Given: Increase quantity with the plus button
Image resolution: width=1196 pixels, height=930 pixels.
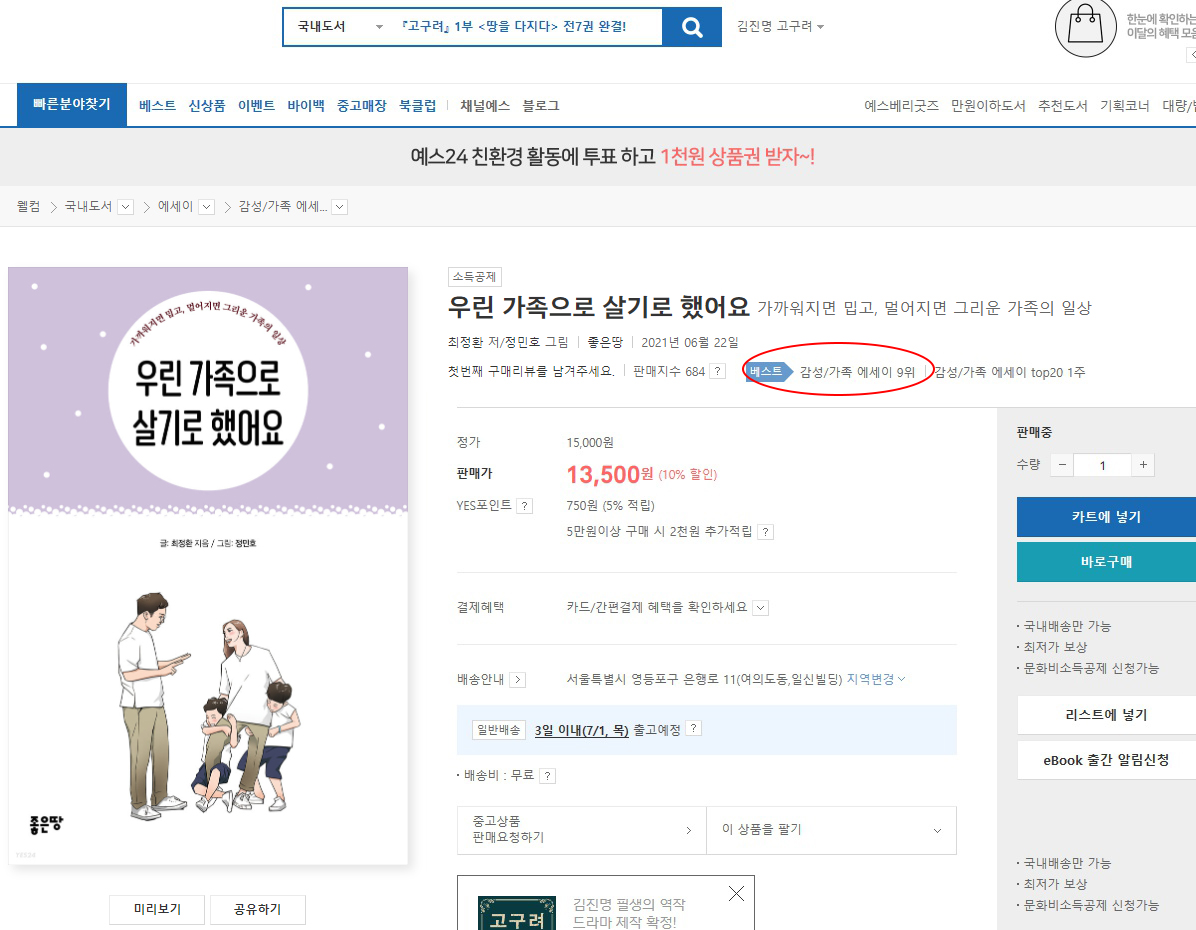Looking at the screenshot, I should pos(1143,465).
